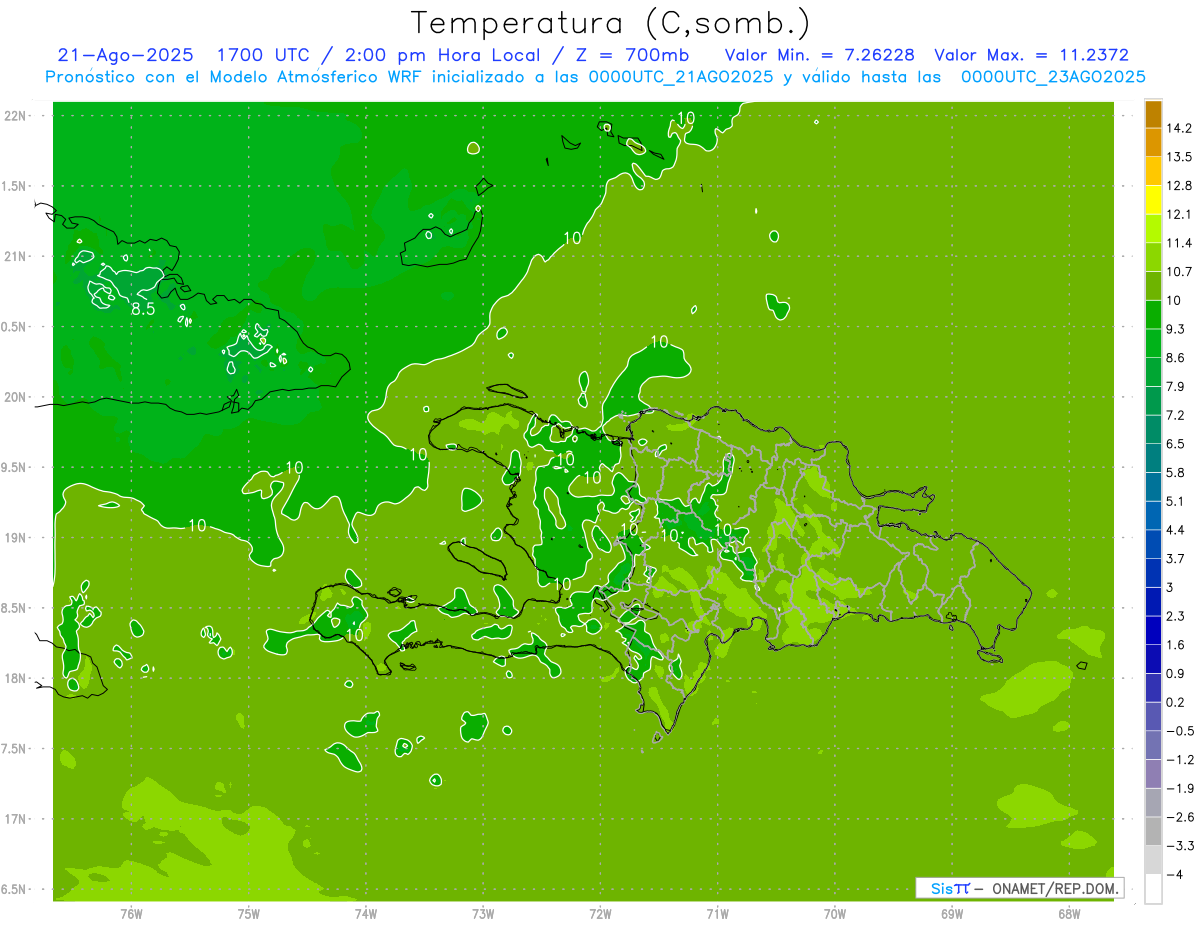The image size is (1200, 927).
Task: Click the '19N' latitude axis label
Action: pos(17,537)
